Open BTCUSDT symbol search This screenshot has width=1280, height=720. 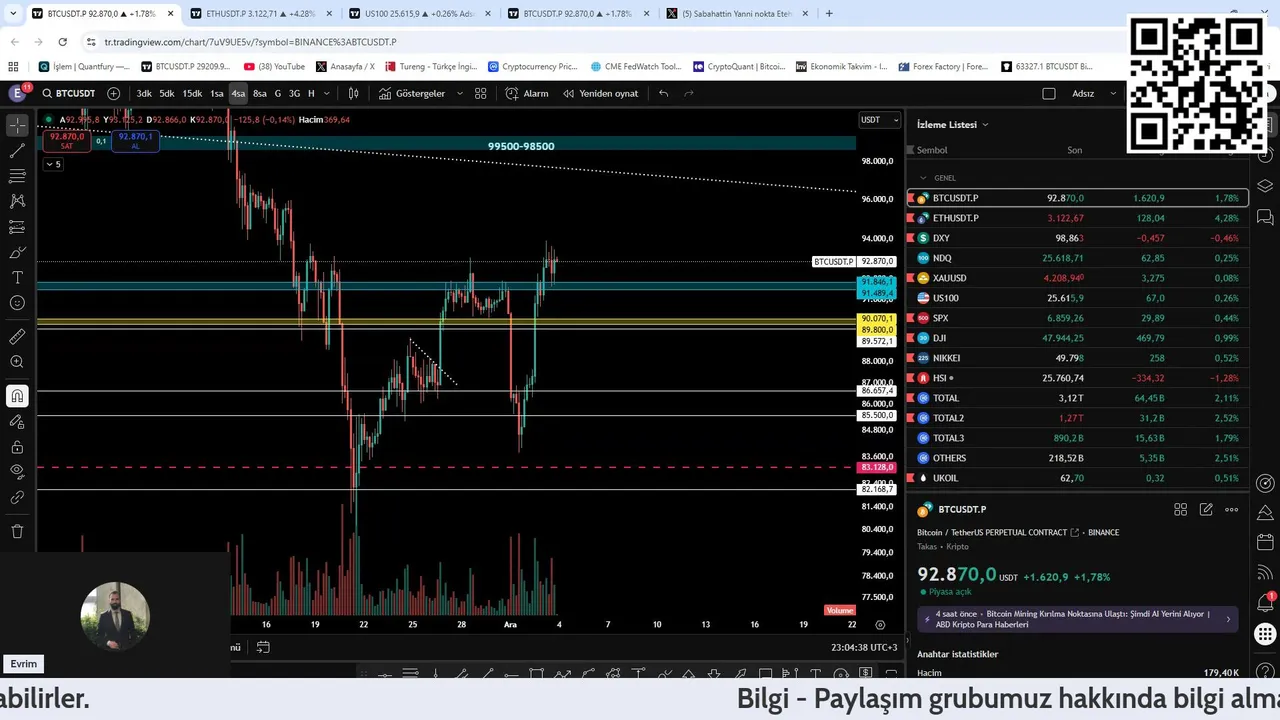click(68, 93)
